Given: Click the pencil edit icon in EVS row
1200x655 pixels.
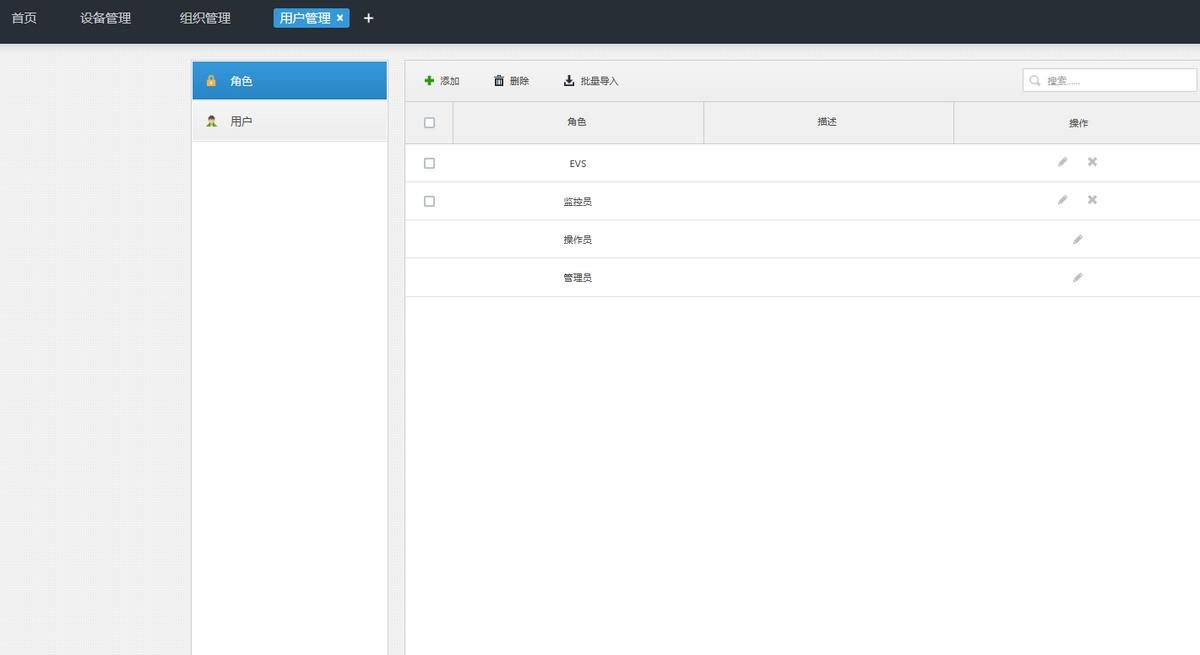Looking at the screenshot, I should point(1063,162).
